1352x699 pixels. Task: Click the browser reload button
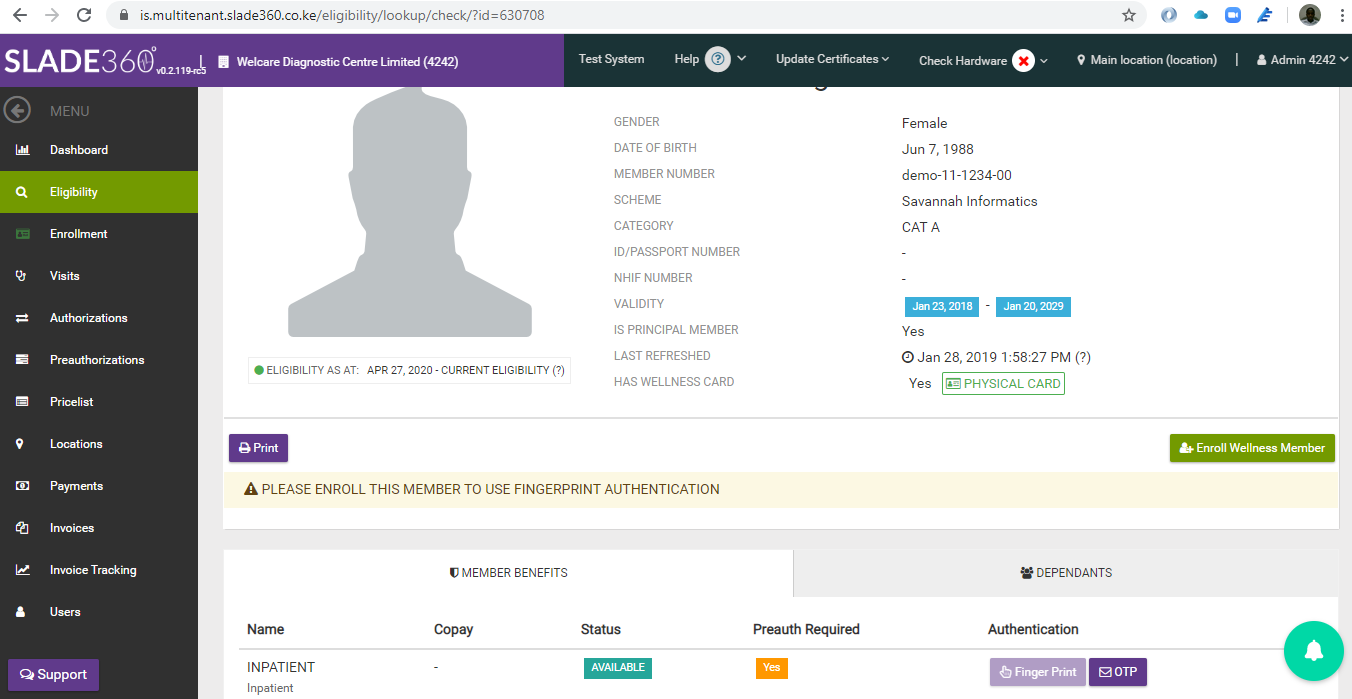(x=84, y=15)
